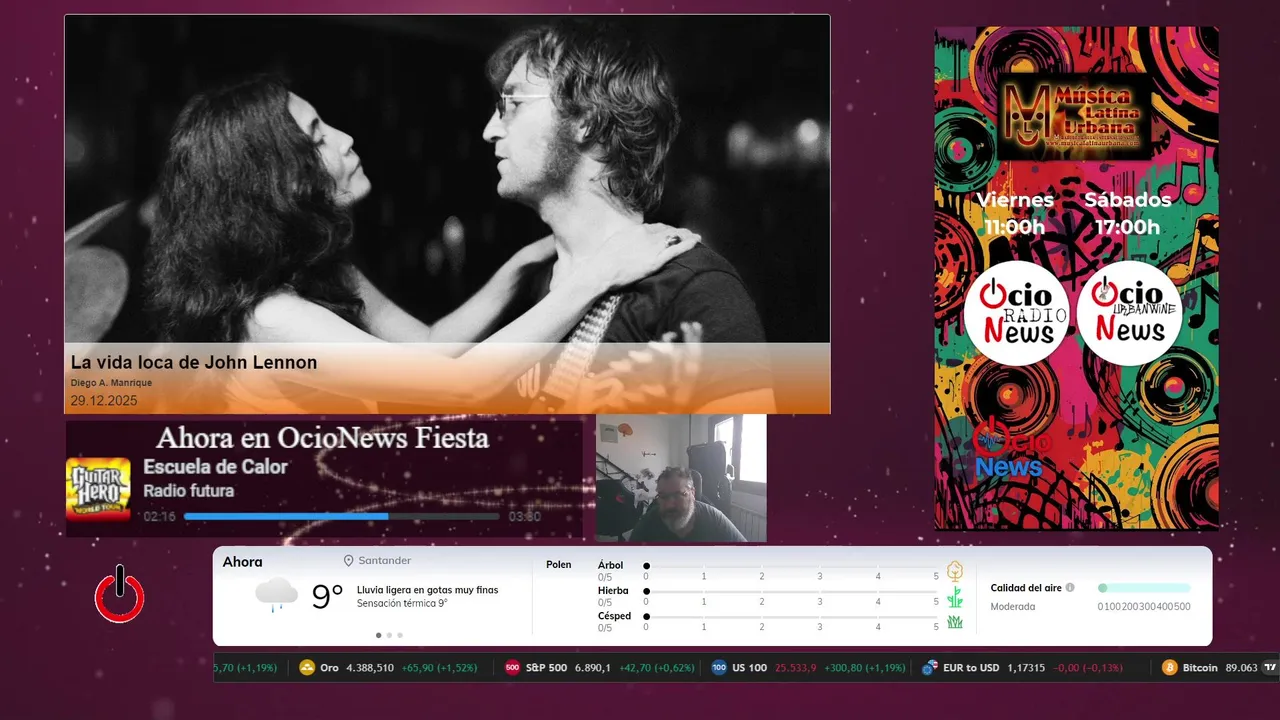Select the second weather carousel dot
This screenshot has width=1280, height=720.
(389, 635)
